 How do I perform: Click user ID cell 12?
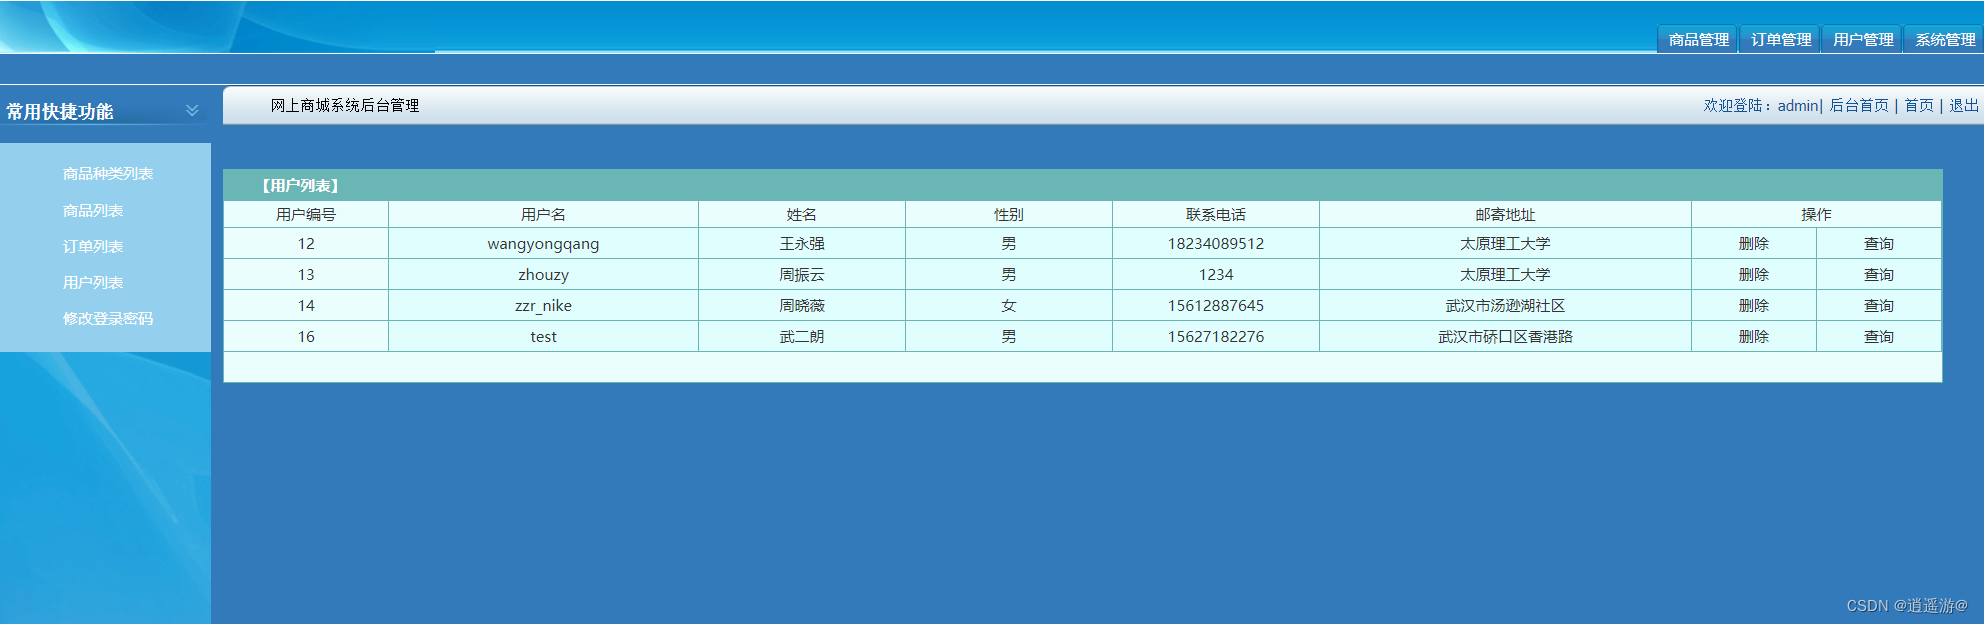306,244
